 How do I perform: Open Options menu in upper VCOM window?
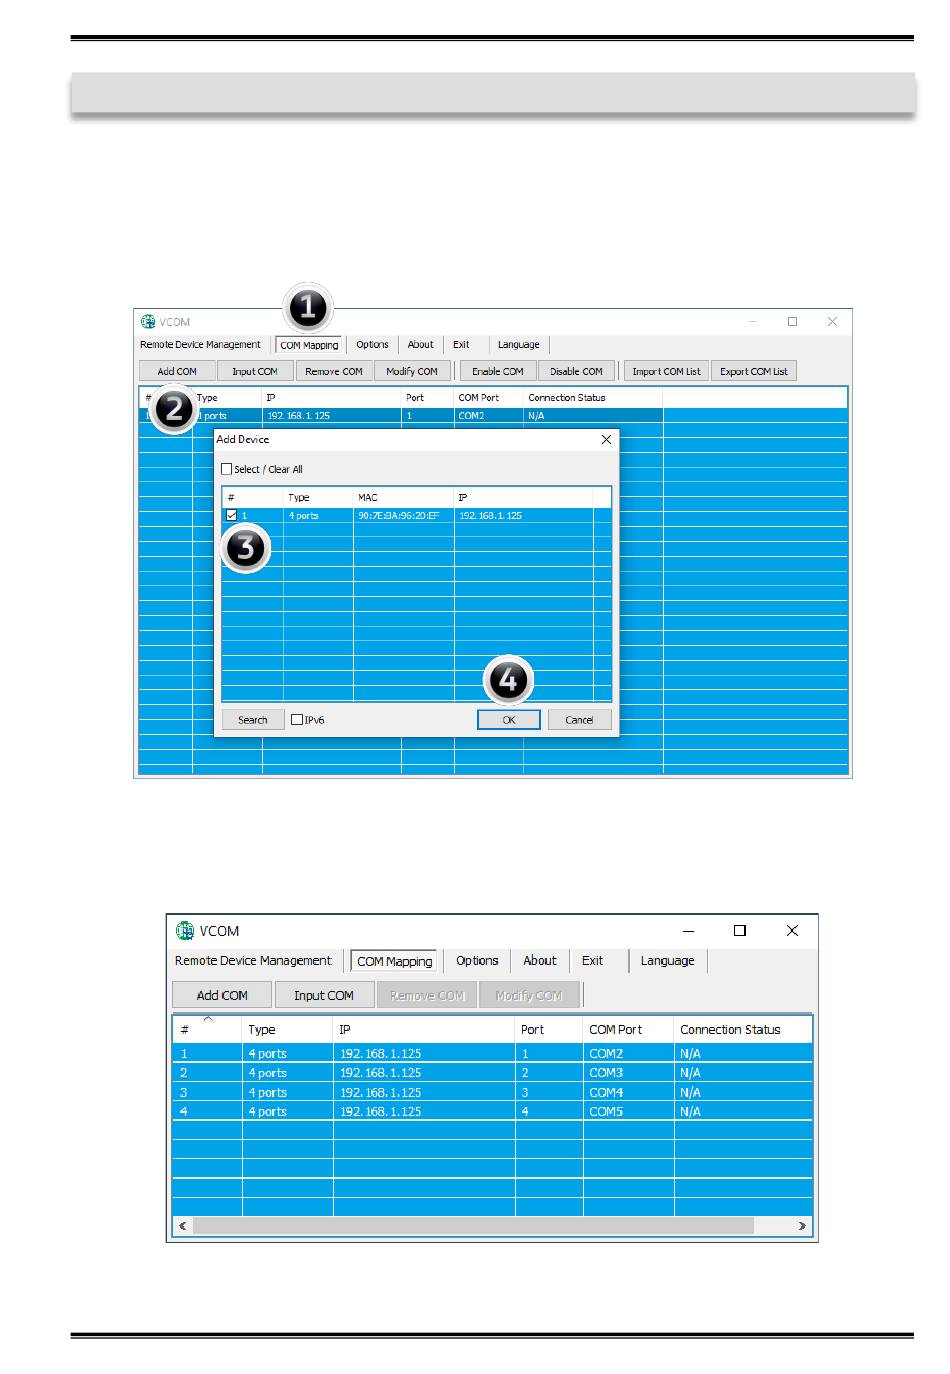pos(372,345)
